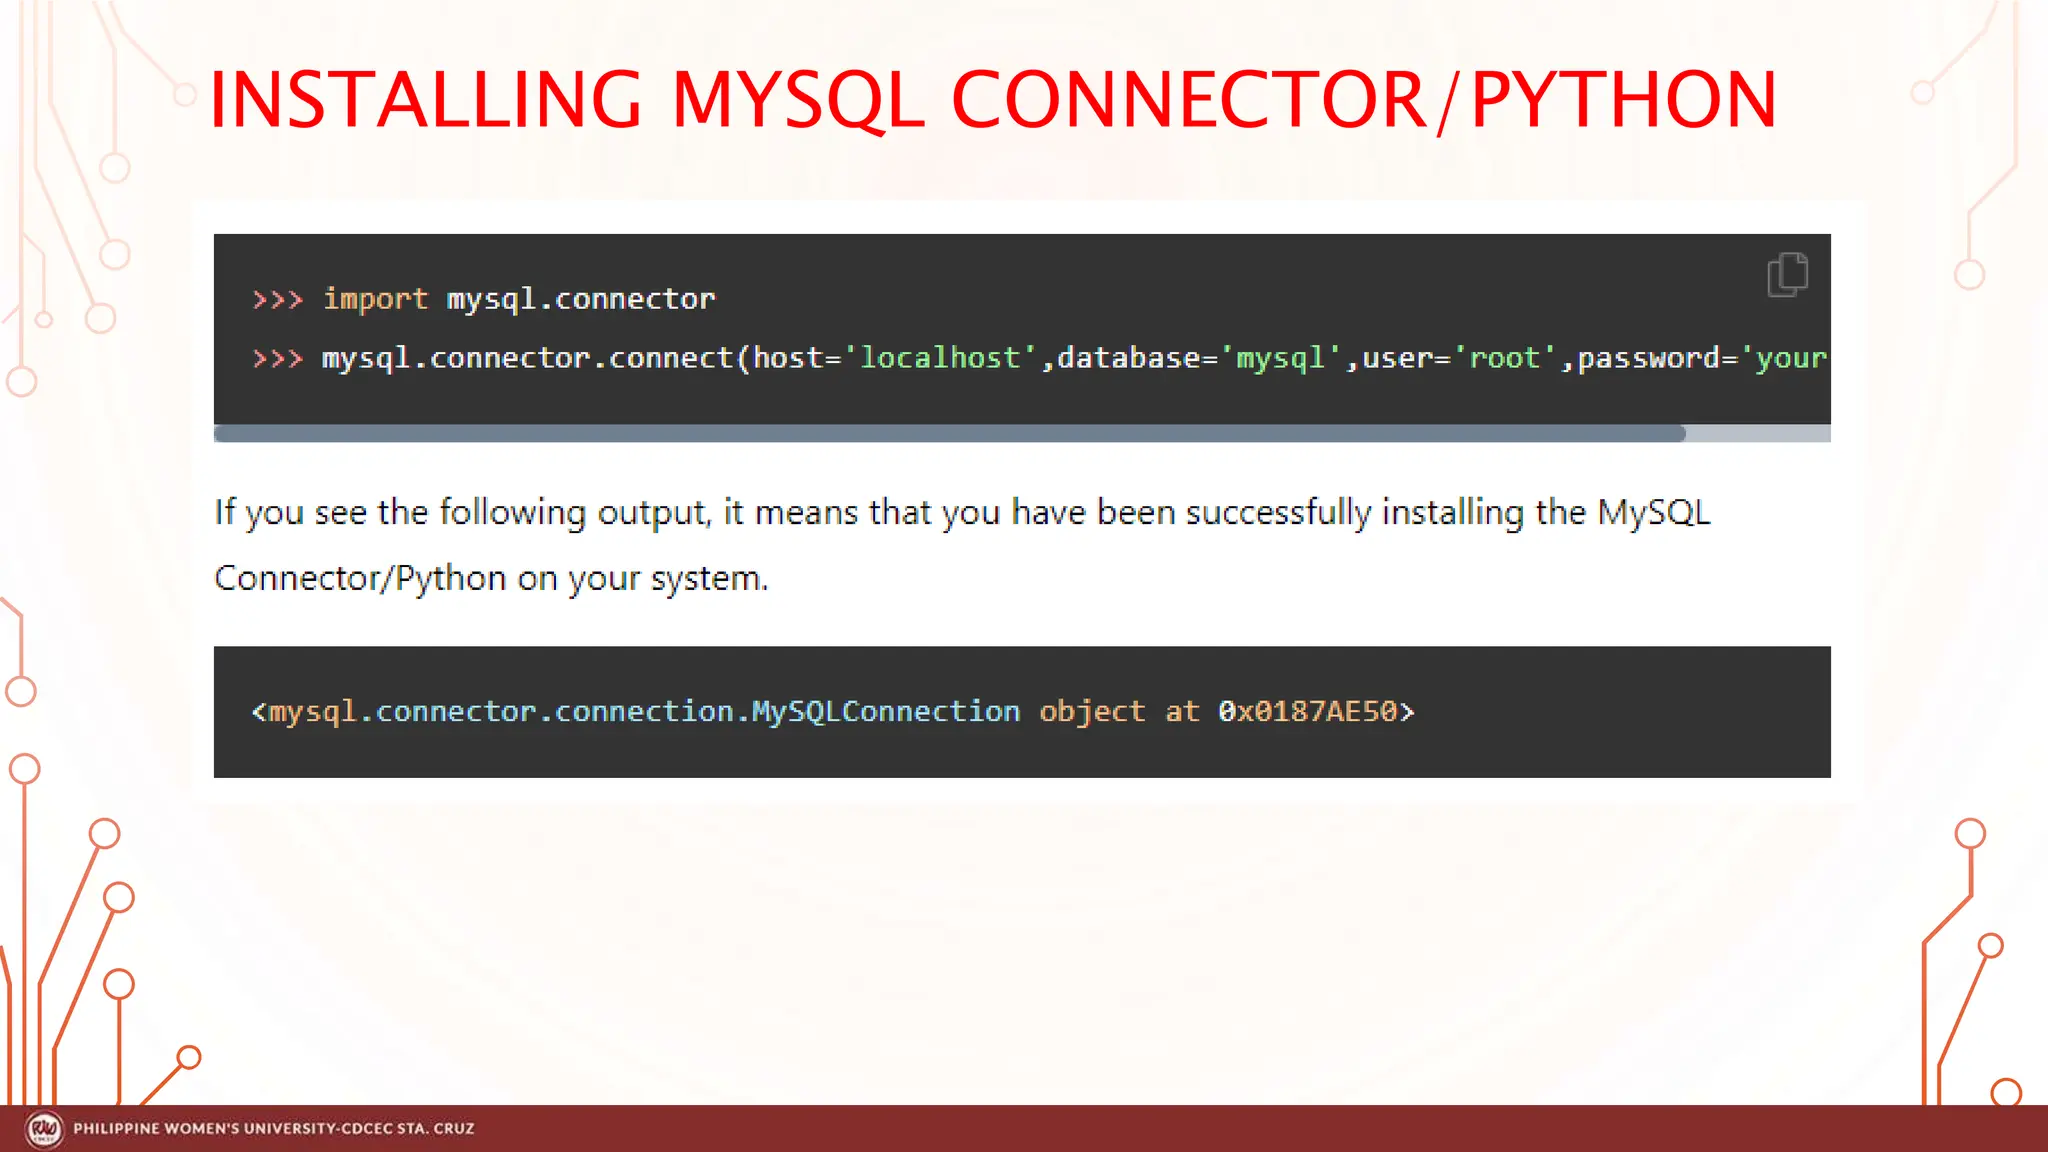Click the 'localhost' string in code
The width and height of the screenshot is (2048, 1152).
940,358
